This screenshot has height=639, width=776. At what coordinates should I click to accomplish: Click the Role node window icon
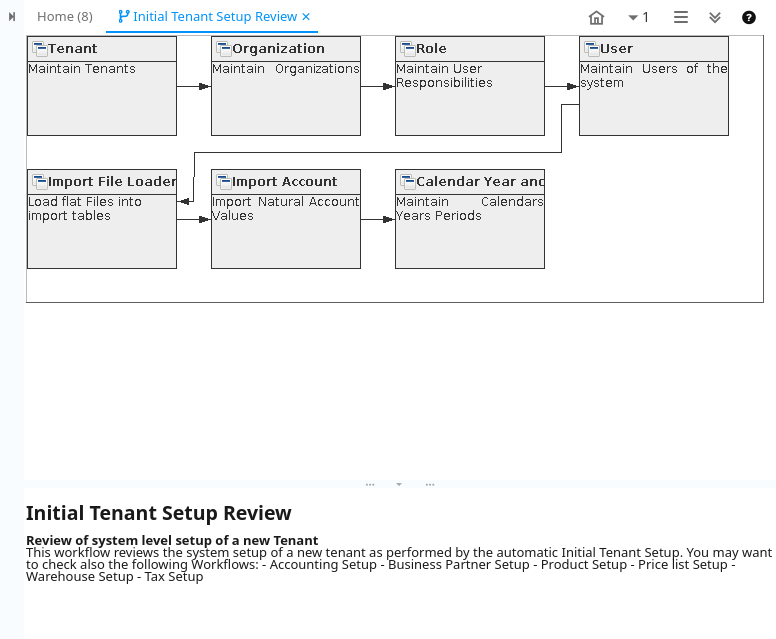(408, 49)
